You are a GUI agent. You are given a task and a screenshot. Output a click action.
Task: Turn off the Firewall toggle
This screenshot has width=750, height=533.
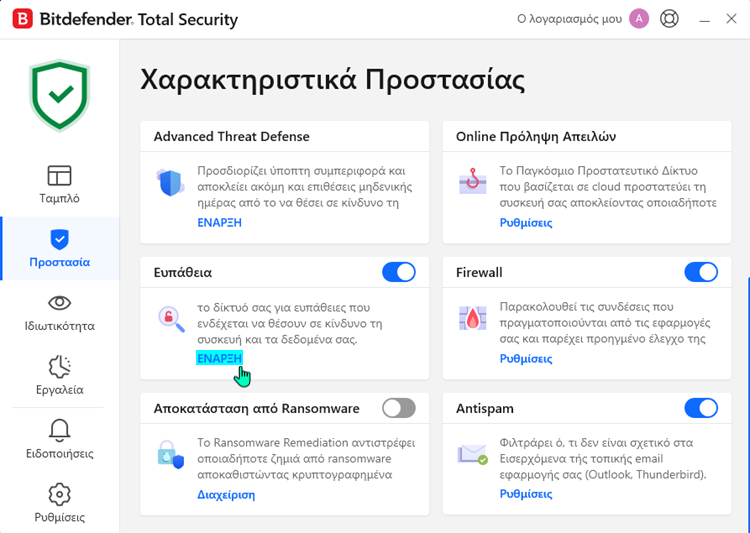[700, 272]
